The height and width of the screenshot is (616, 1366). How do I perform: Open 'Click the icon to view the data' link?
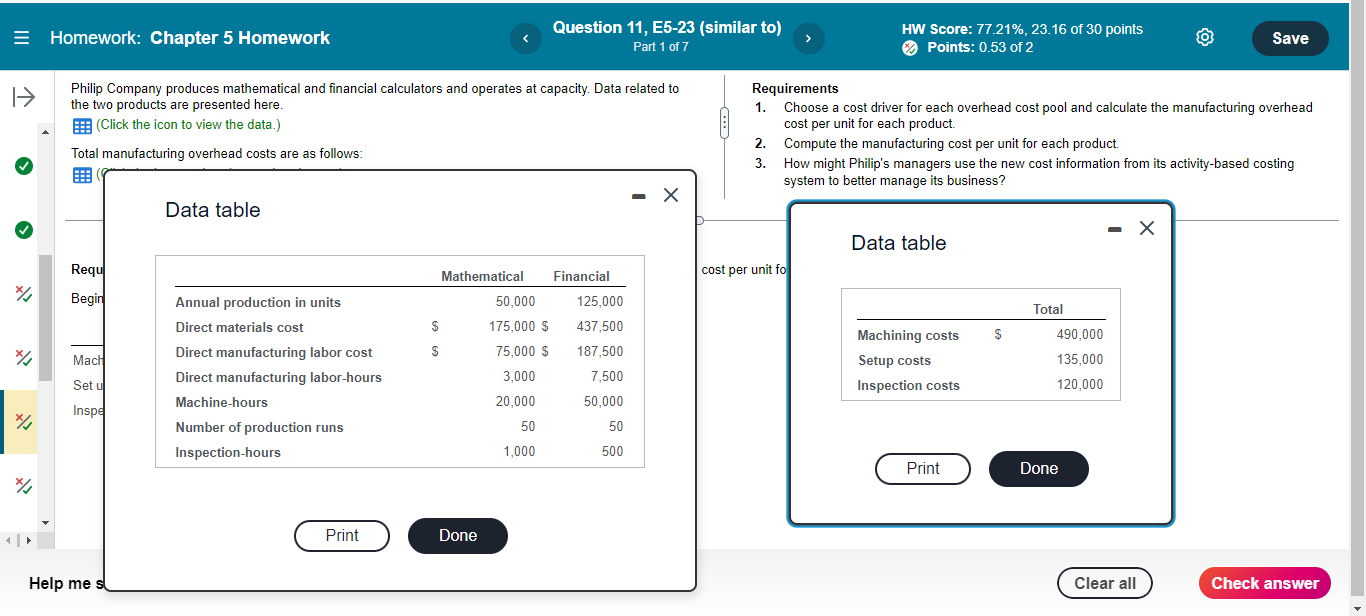click(188, 125)
